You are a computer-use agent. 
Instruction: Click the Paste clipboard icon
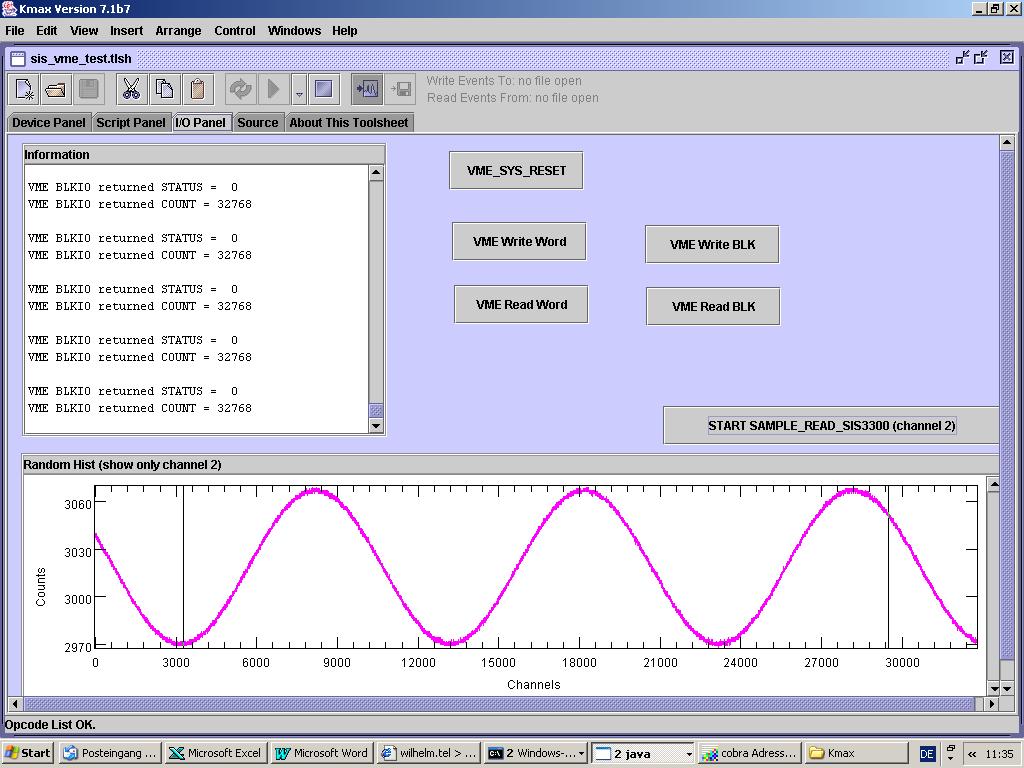[x=197, y=89]
